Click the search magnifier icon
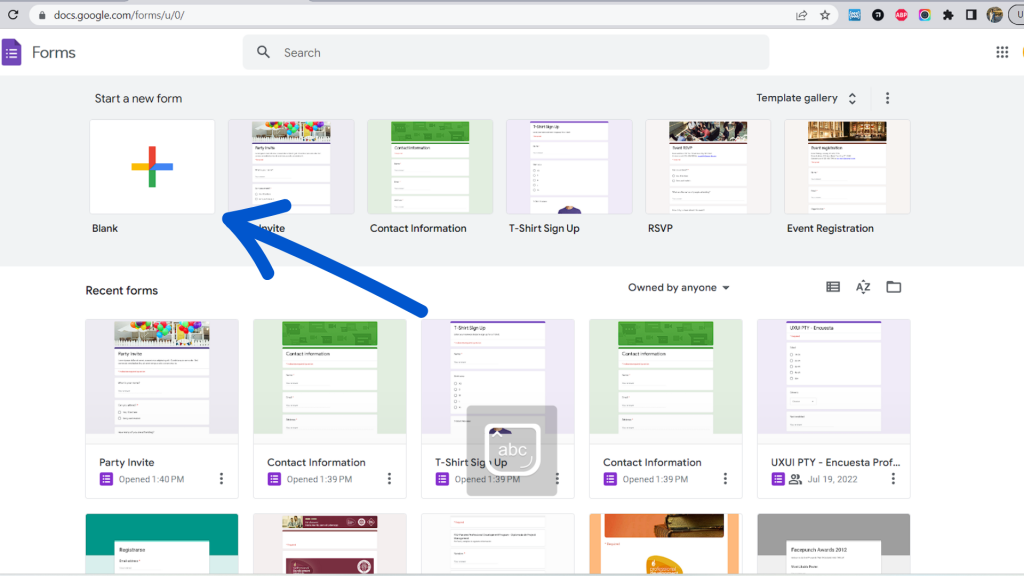Image resolution: width=1024 pixels, height=576 pixels. click(263, 52)
